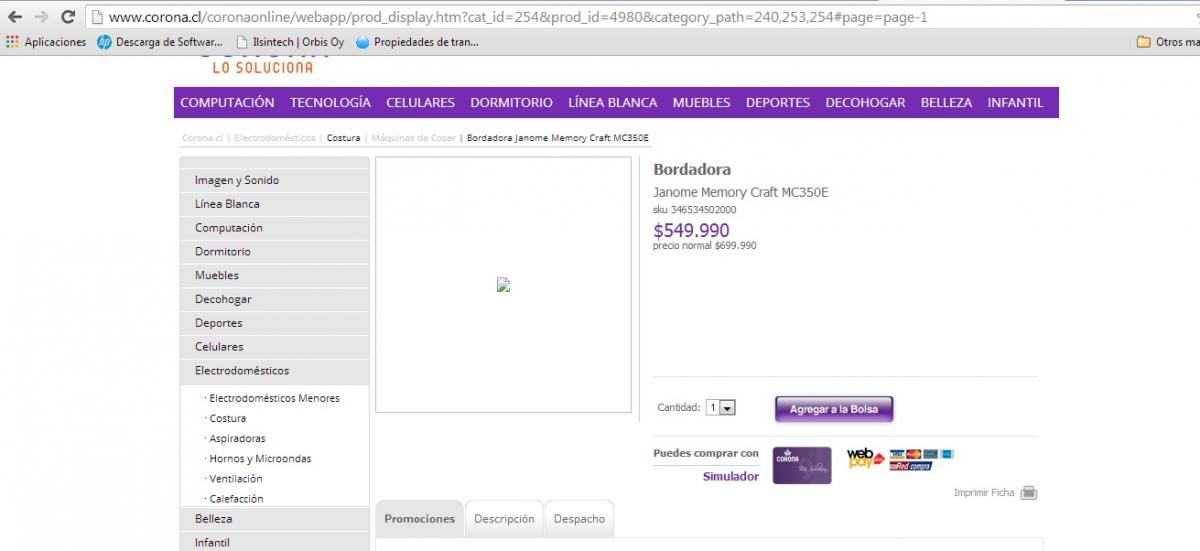Reload the page with the refresh icon

click(68, 17)
